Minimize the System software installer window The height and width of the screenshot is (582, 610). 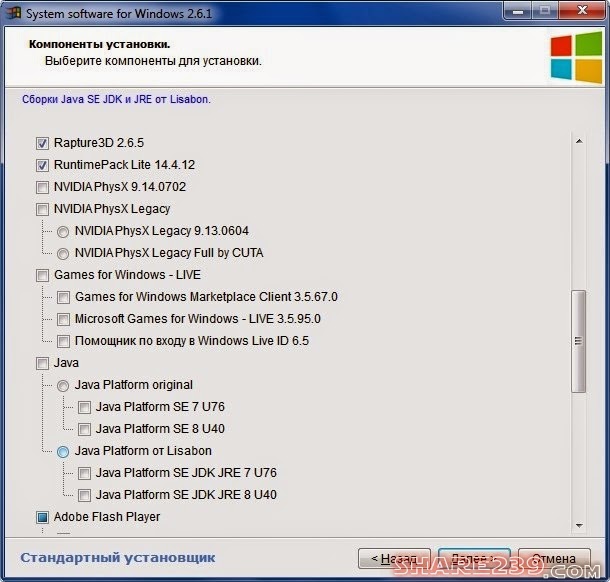coord(518,11)
